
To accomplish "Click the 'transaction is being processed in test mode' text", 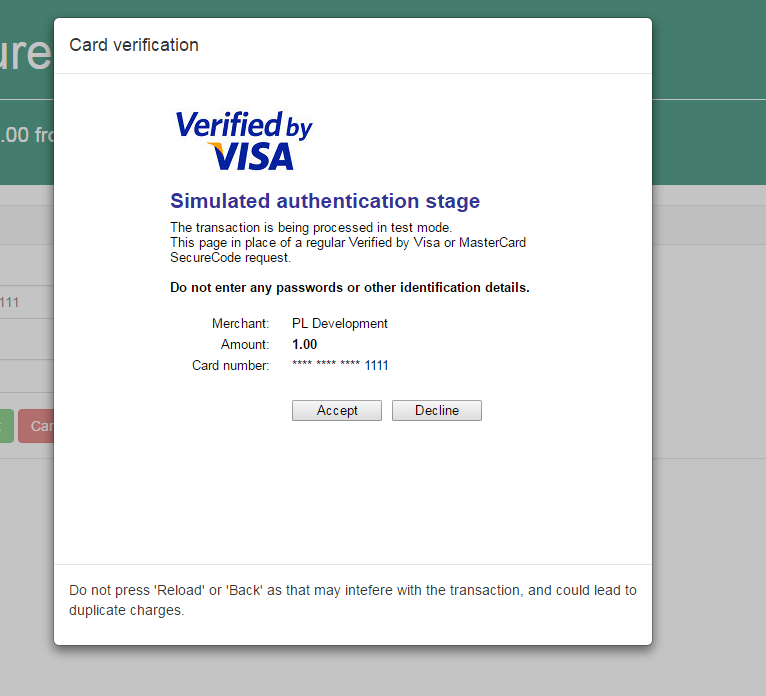I will (x=311, y=228).
